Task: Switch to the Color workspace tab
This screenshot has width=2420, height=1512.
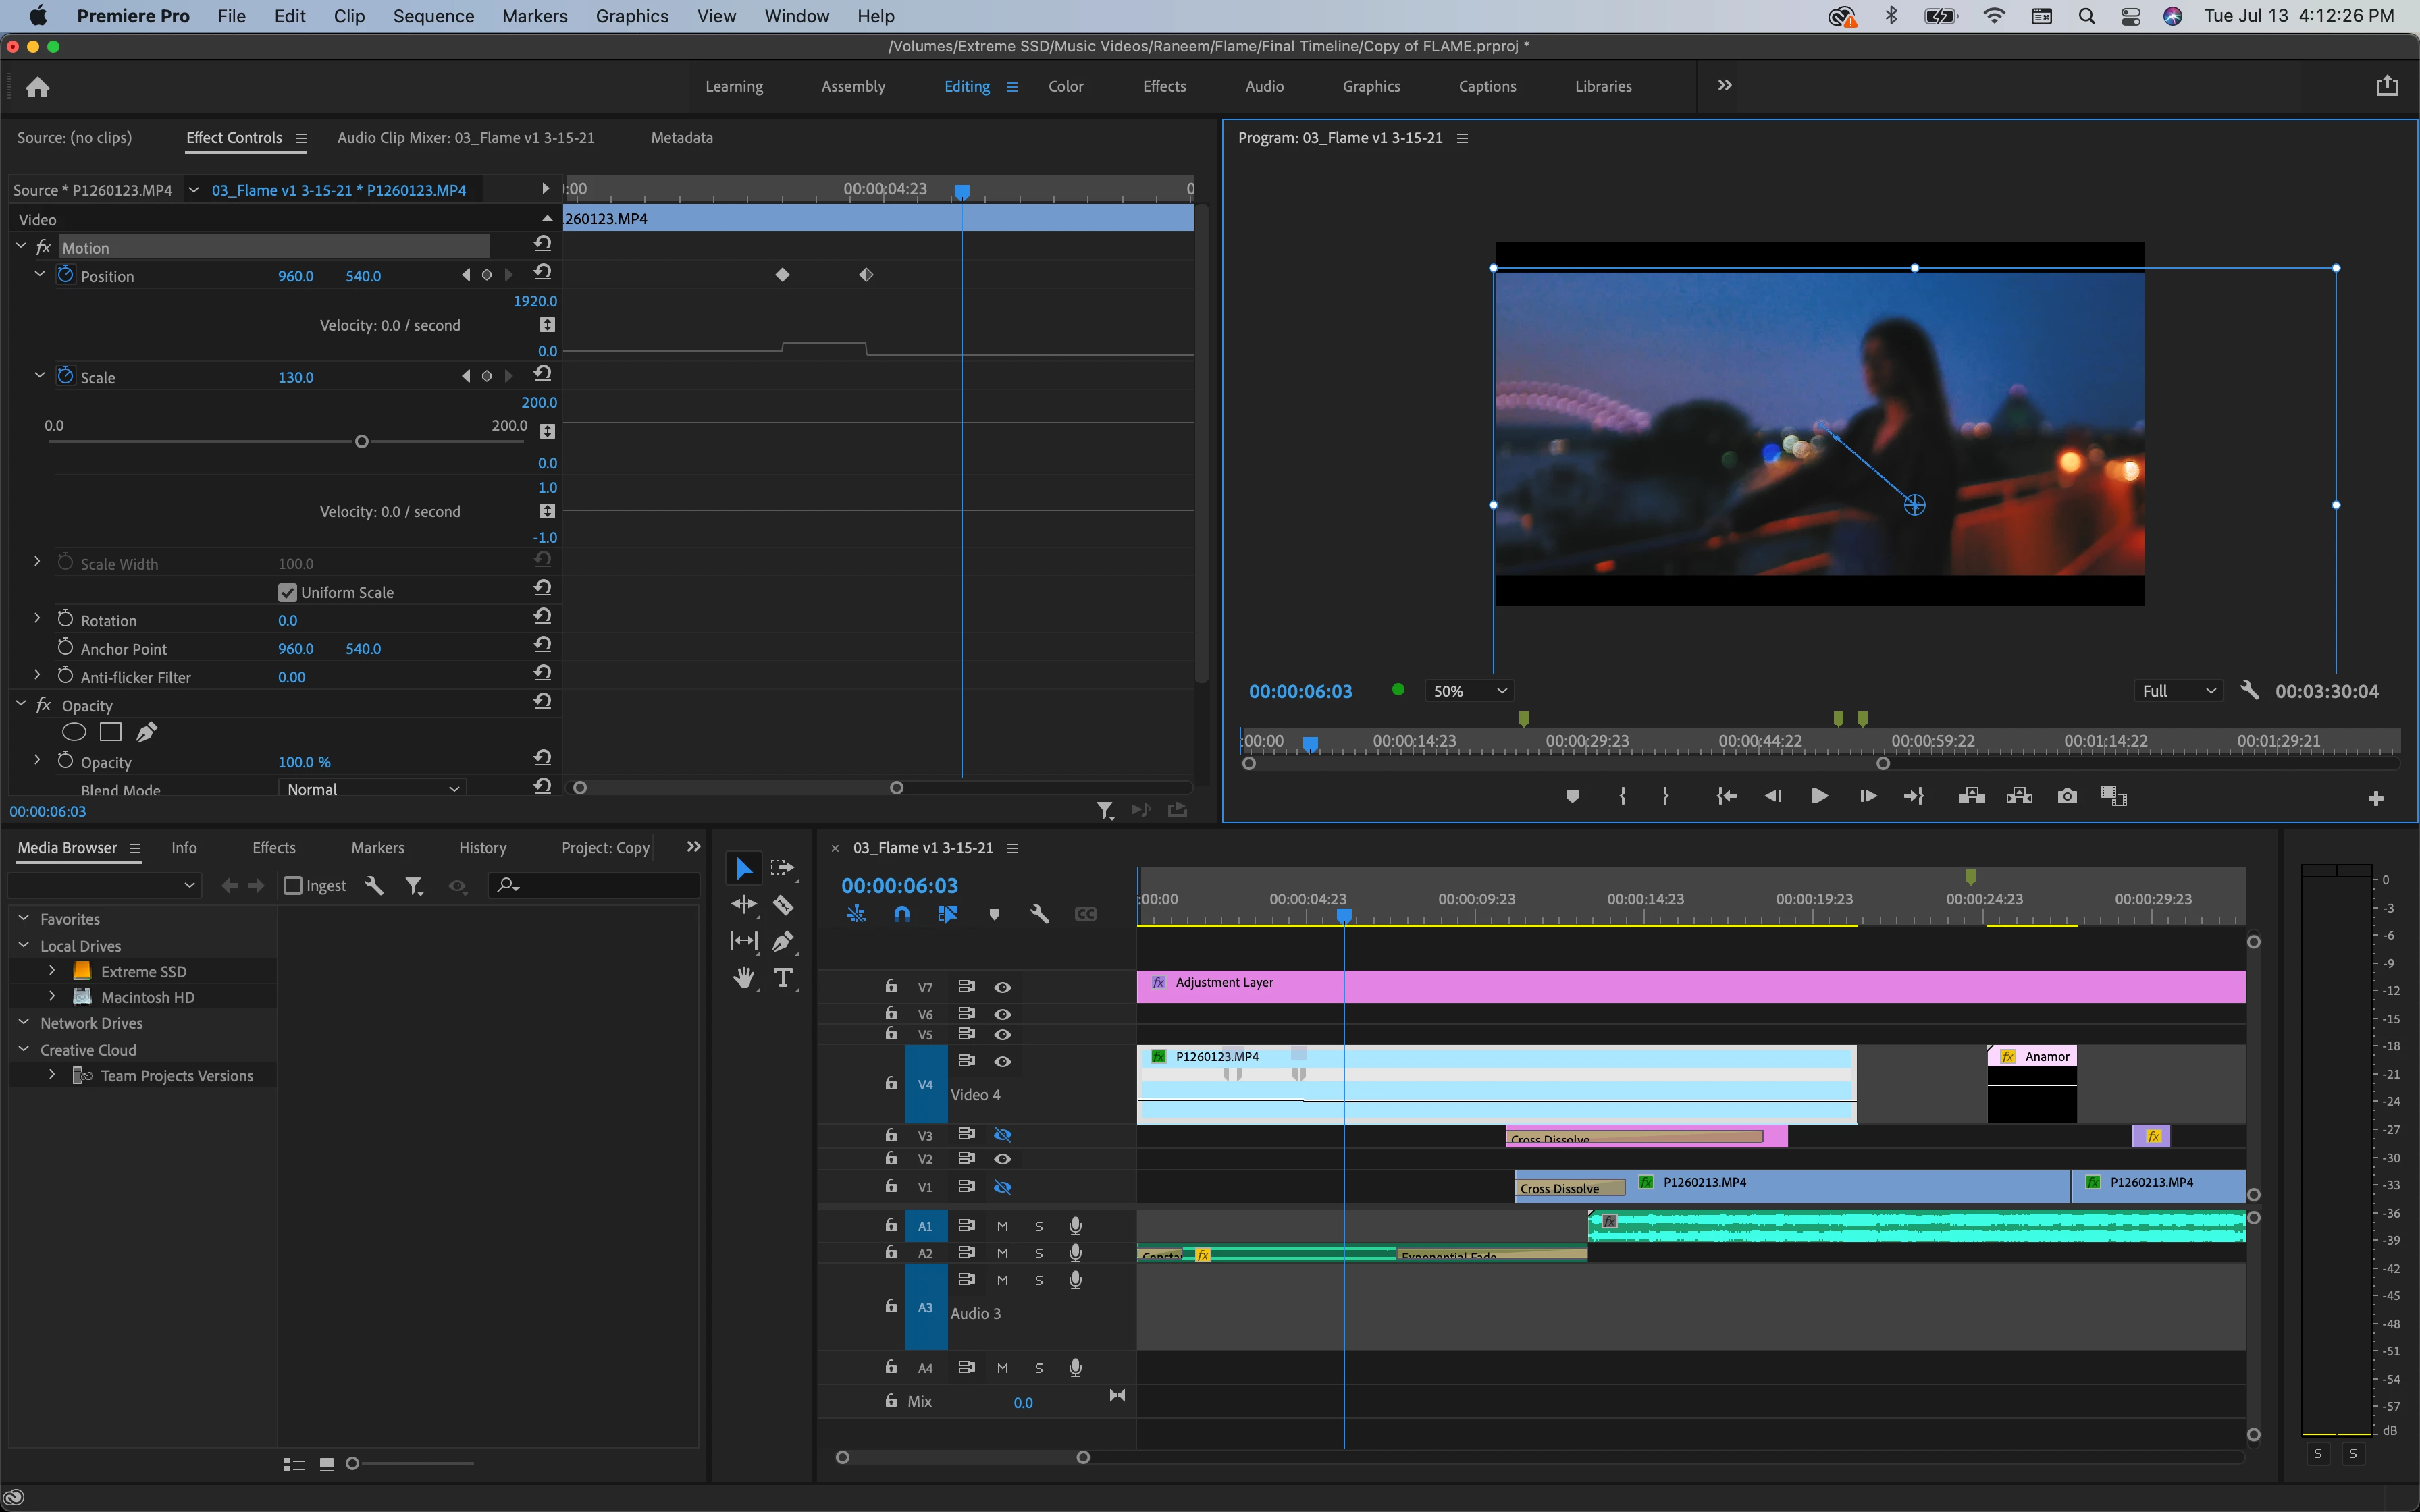Action: pos(1065,86)
